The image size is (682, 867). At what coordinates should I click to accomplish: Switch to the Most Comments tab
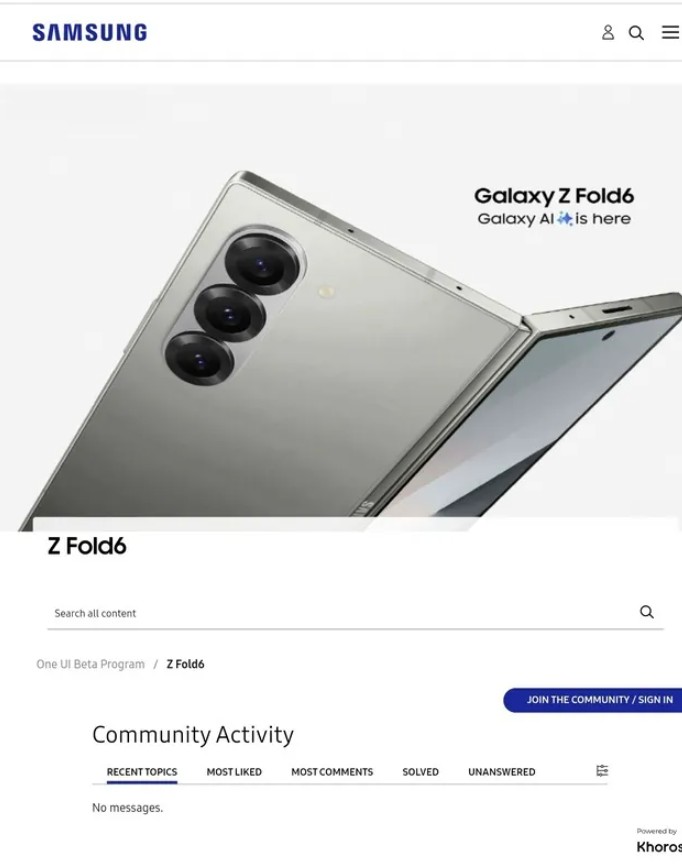click(x=332, y=772)
